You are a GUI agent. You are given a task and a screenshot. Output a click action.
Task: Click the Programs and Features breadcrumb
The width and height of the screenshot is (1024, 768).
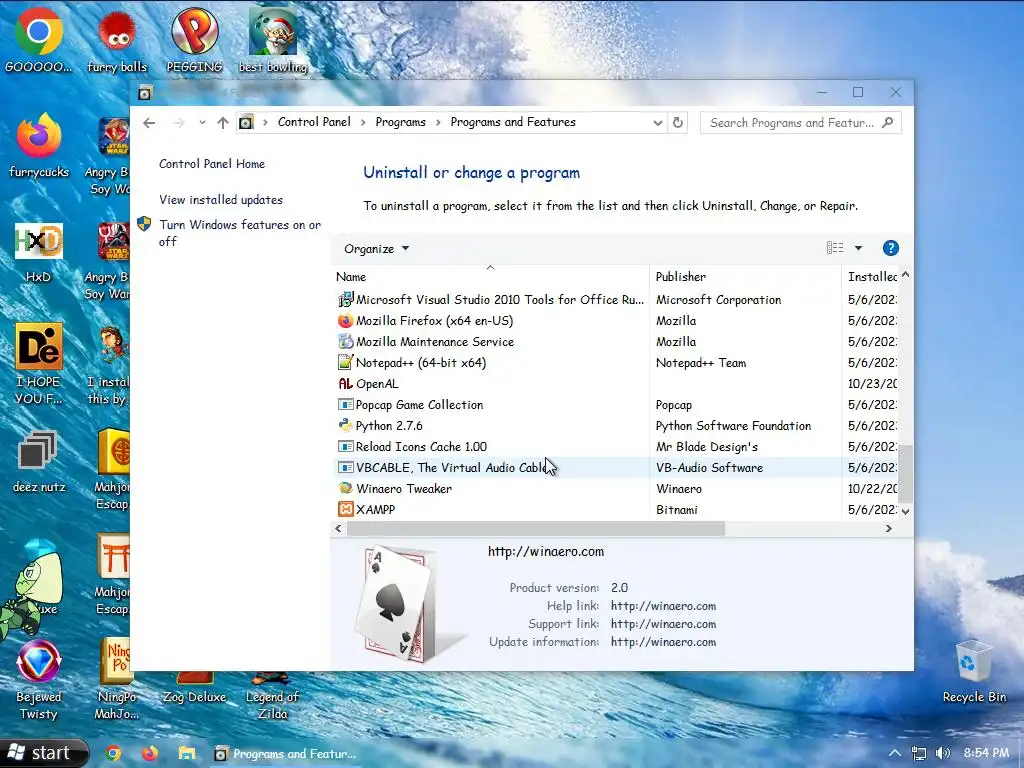513,122
